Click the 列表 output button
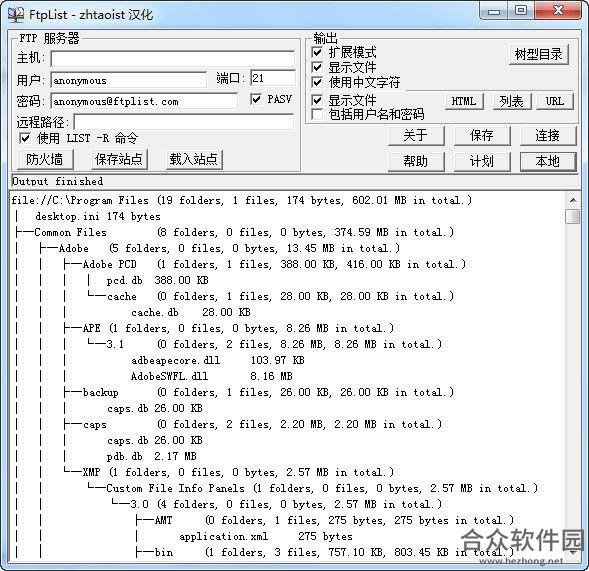589x571 pixels. (x=512, y=101)
